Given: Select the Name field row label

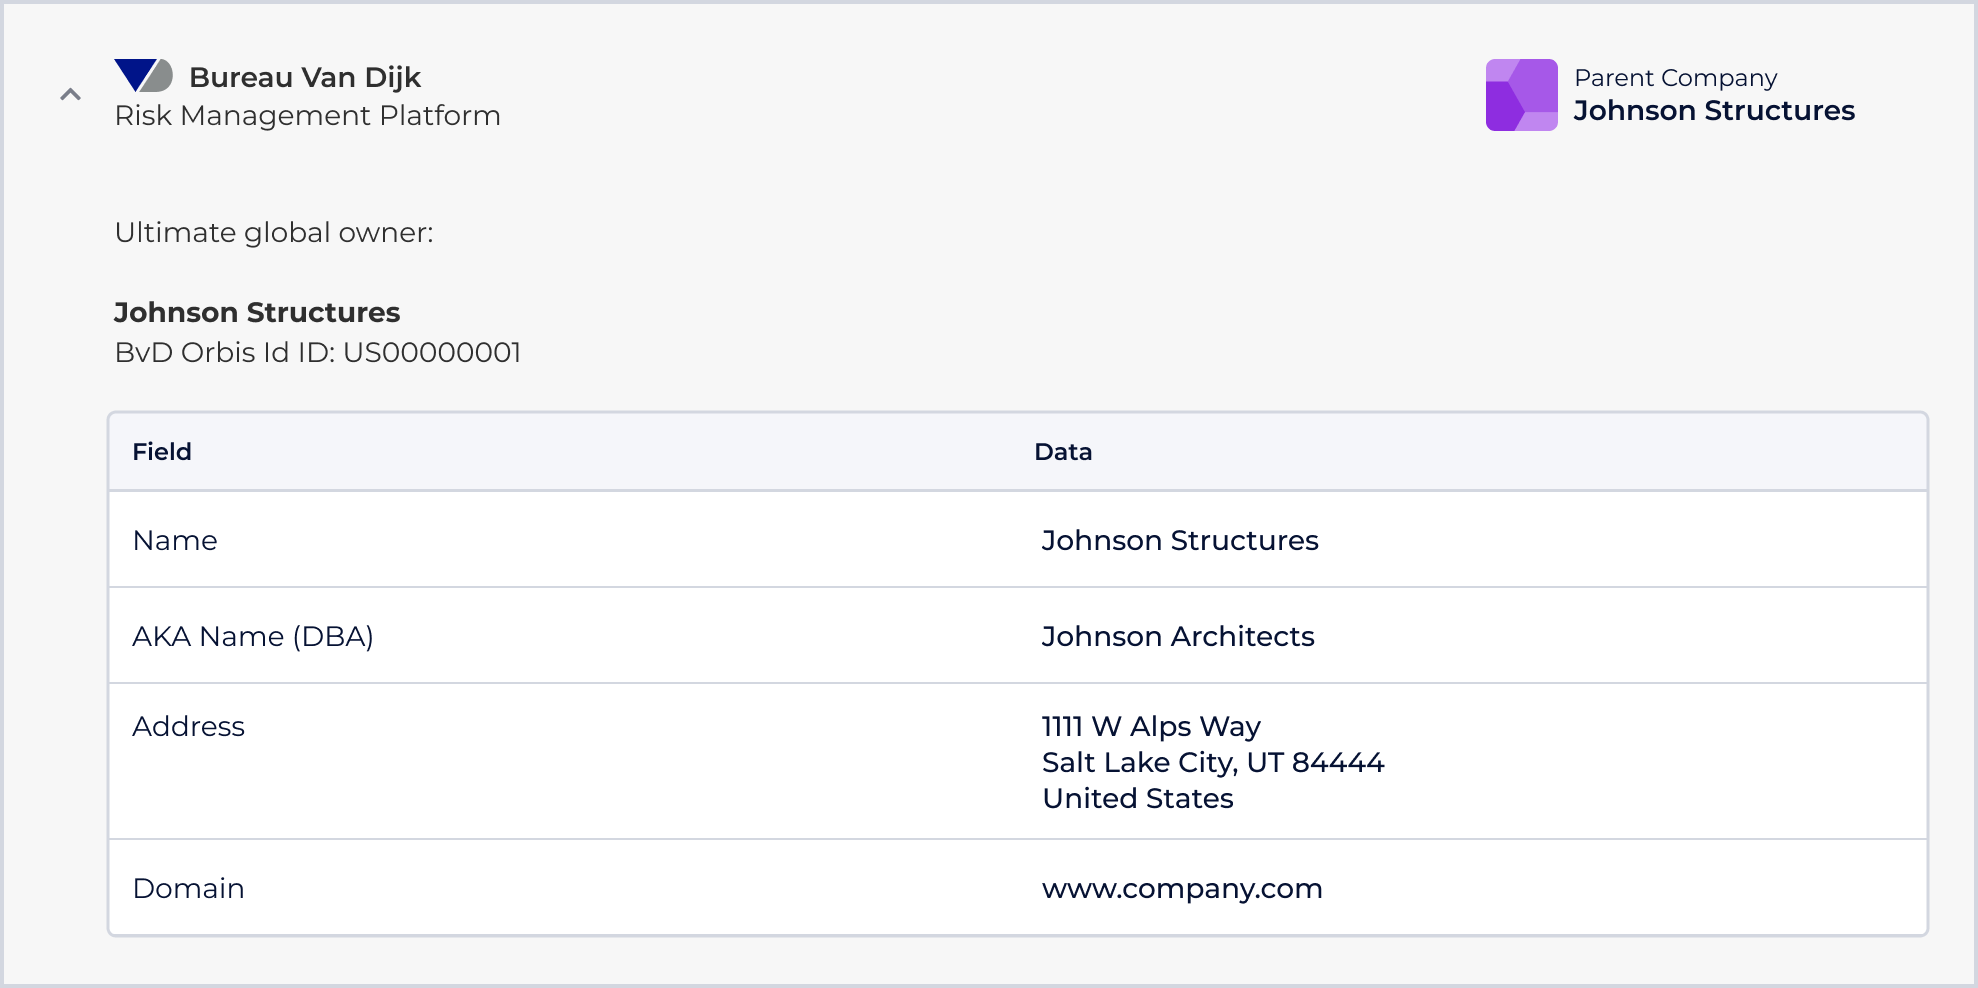Looking at the screenshot, I should click(175, 541).
